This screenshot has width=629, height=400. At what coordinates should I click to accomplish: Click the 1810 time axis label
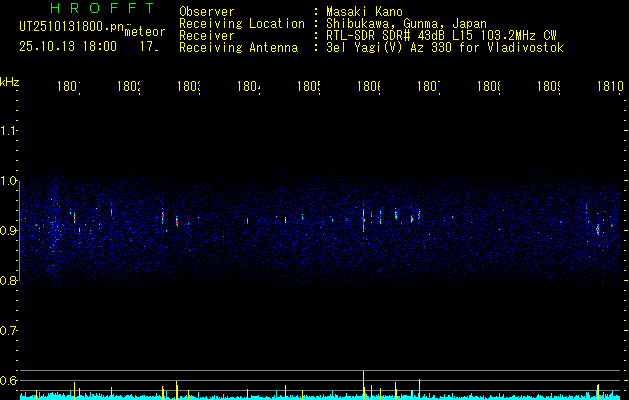tap(610, 86)
